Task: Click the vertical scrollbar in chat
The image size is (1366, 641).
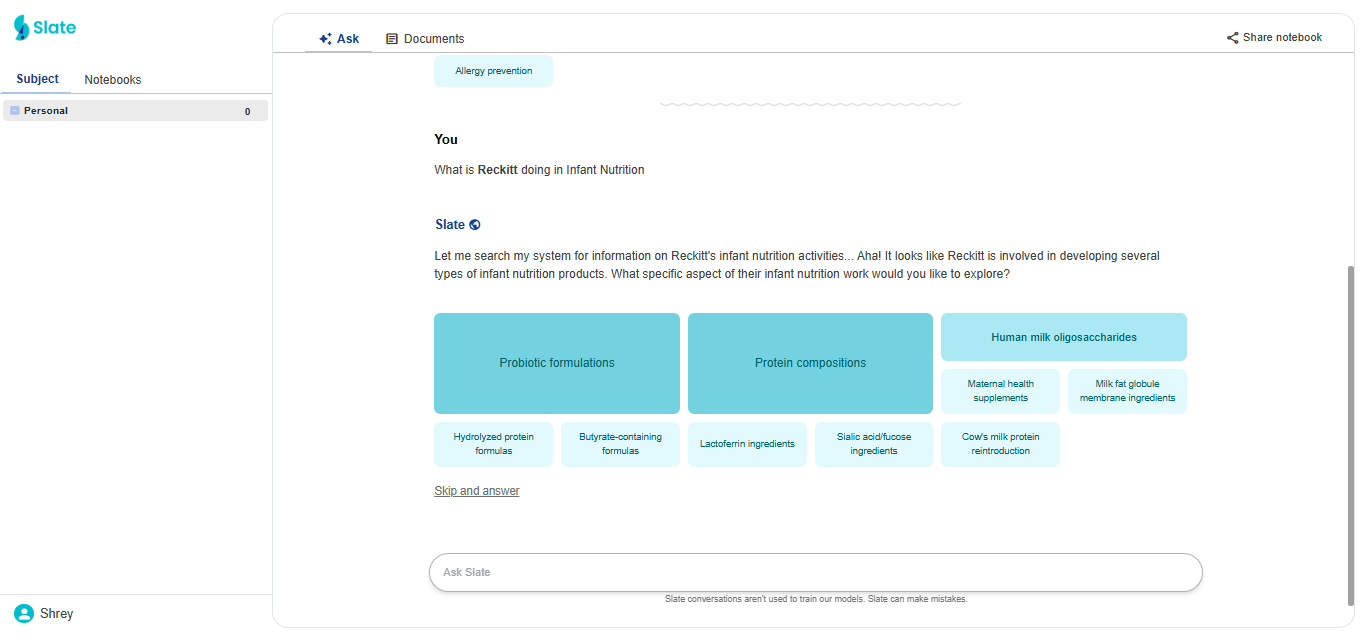Action: (1352, 430)
